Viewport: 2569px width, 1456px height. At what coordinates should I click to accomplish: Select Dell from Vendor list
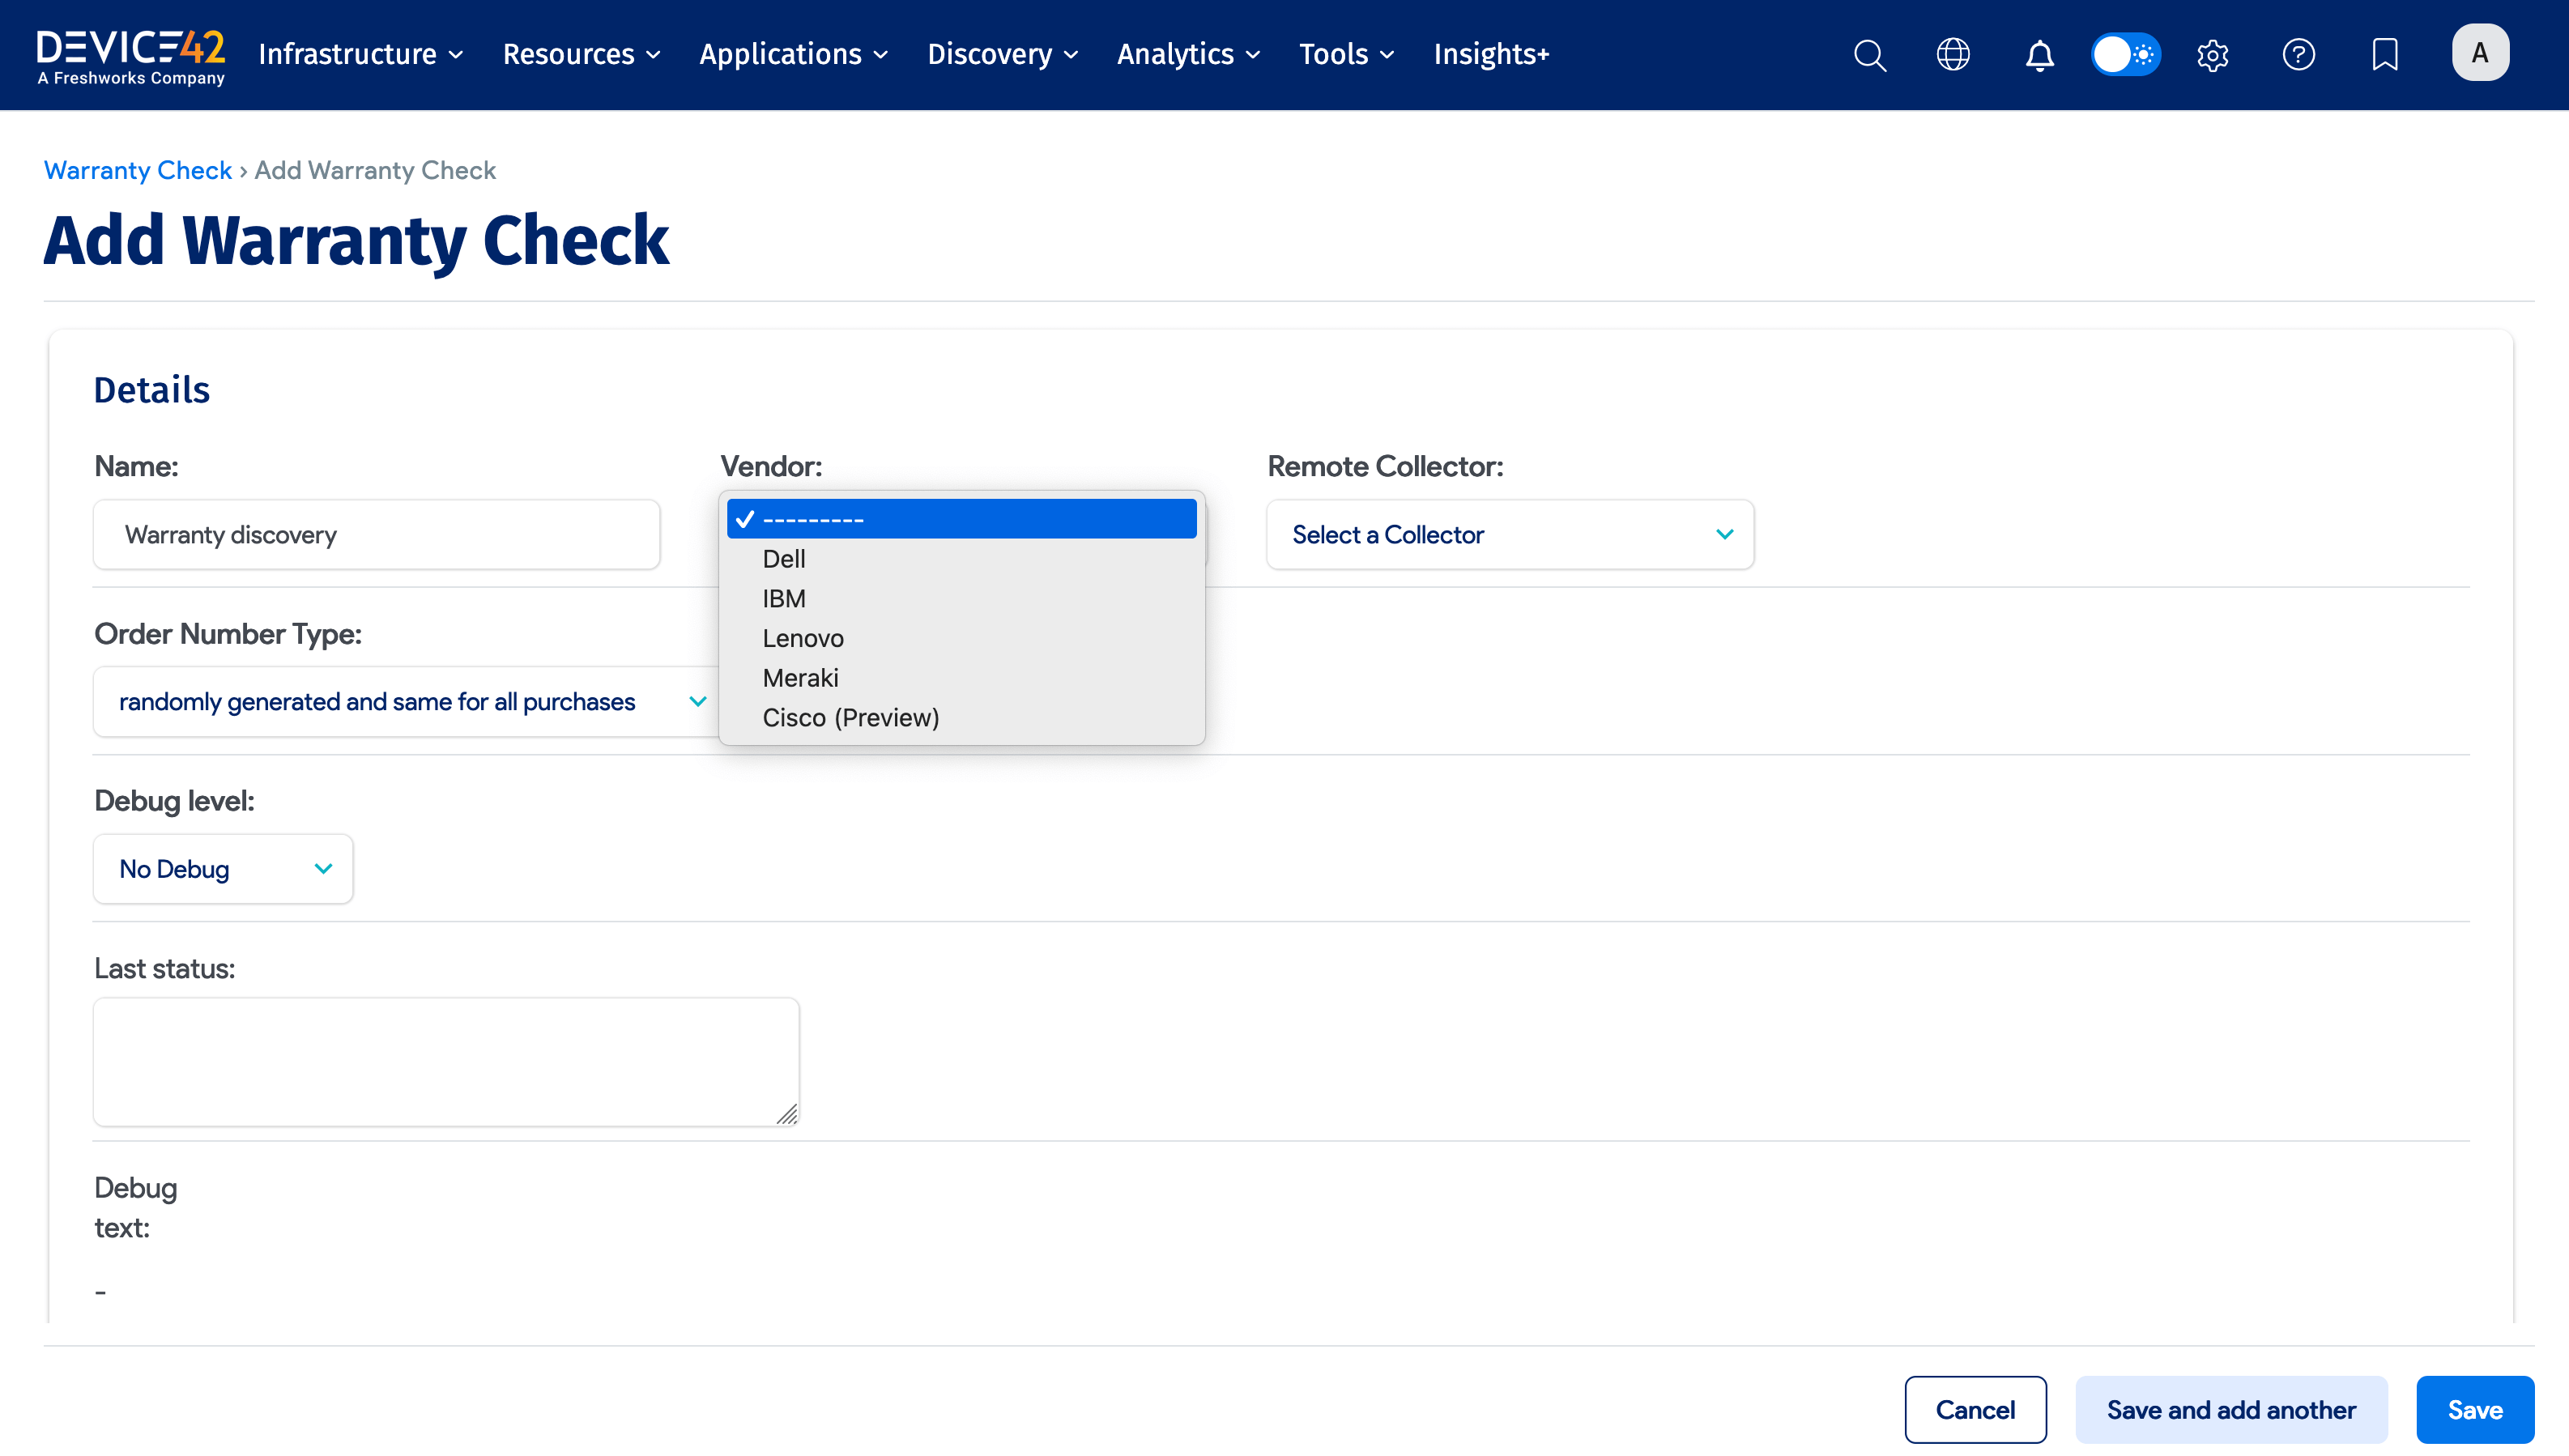(x=784, y=559)
